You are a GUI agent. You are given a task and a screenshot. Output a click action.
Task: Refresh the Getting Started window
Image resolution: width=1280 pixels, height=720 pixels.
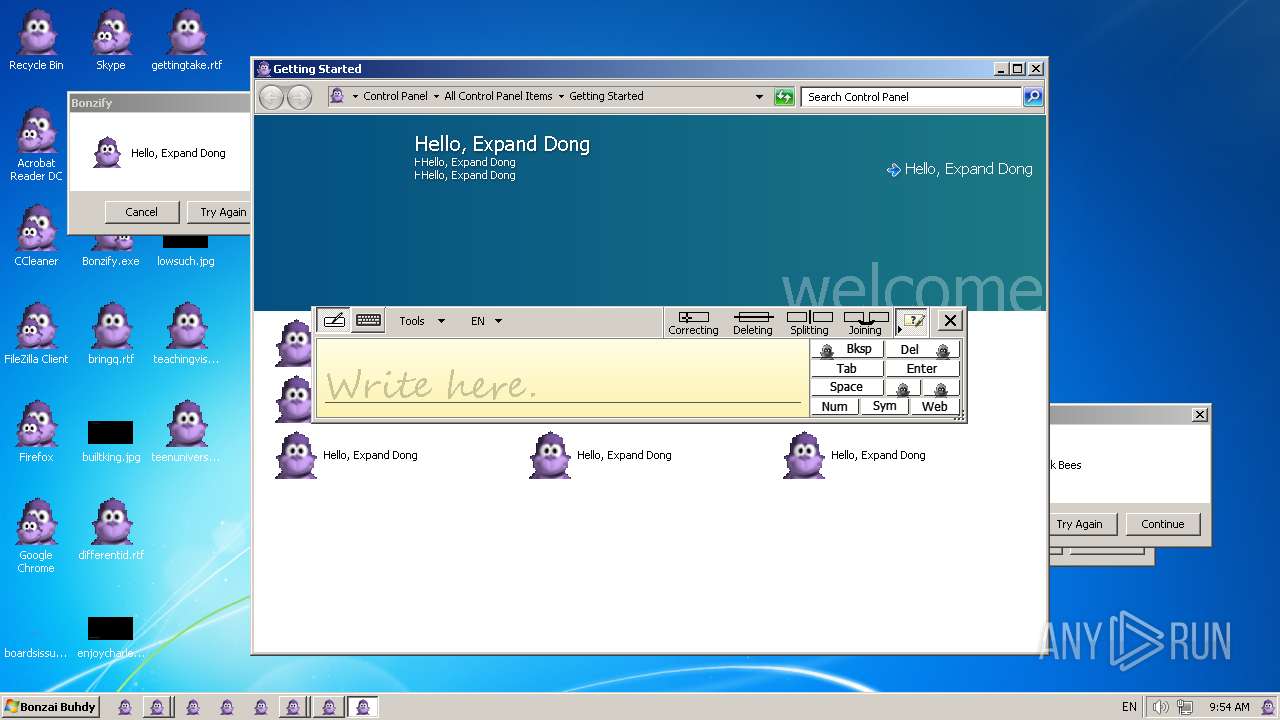tap(784, 97)
